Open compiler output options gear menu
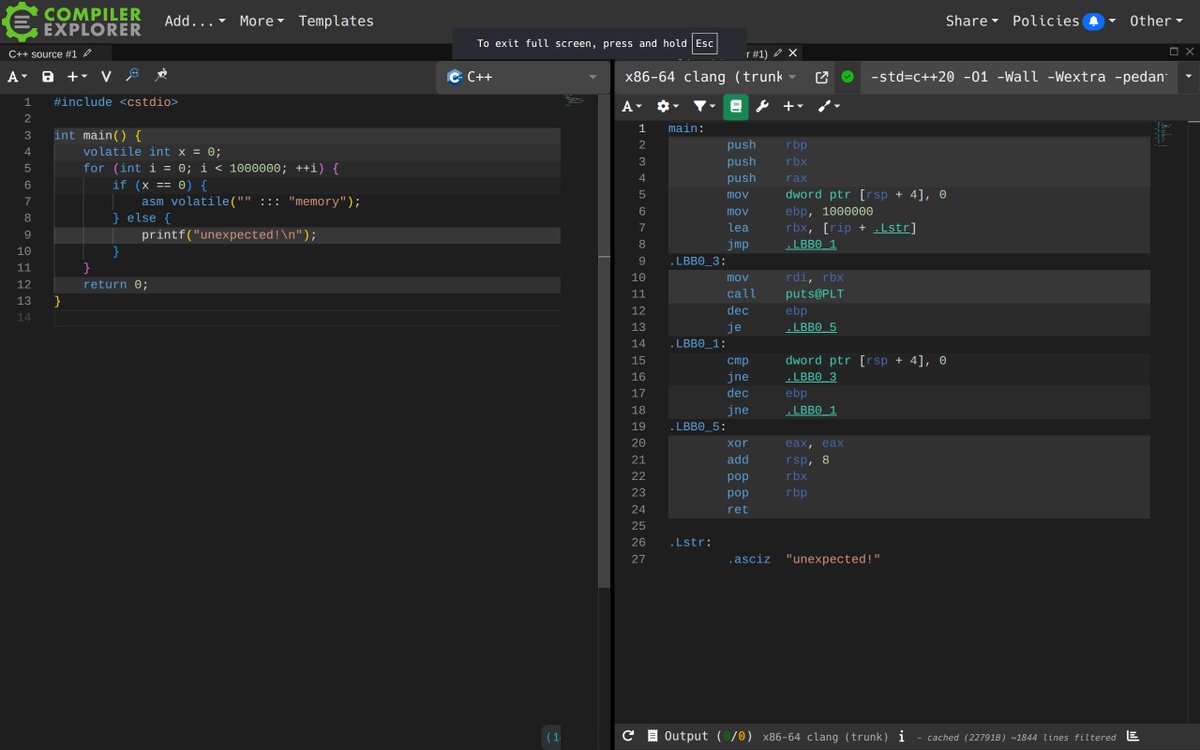The image size is (1200, 750). 667,106
